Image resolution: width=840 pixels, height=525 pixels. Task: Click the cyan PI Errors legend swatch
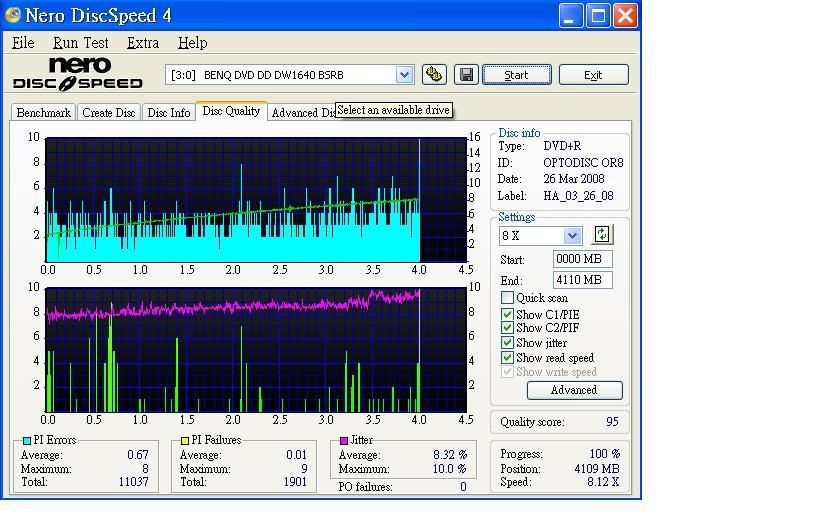coord(27,441)
